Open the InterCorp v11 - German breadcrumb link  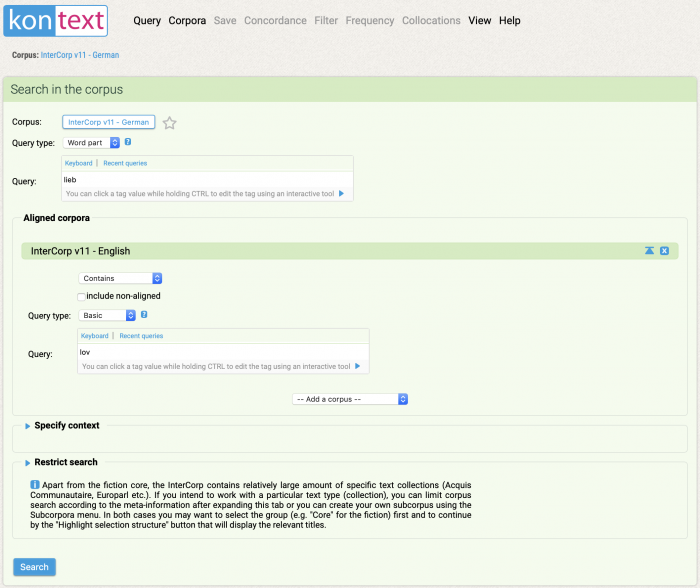(80, 55)
